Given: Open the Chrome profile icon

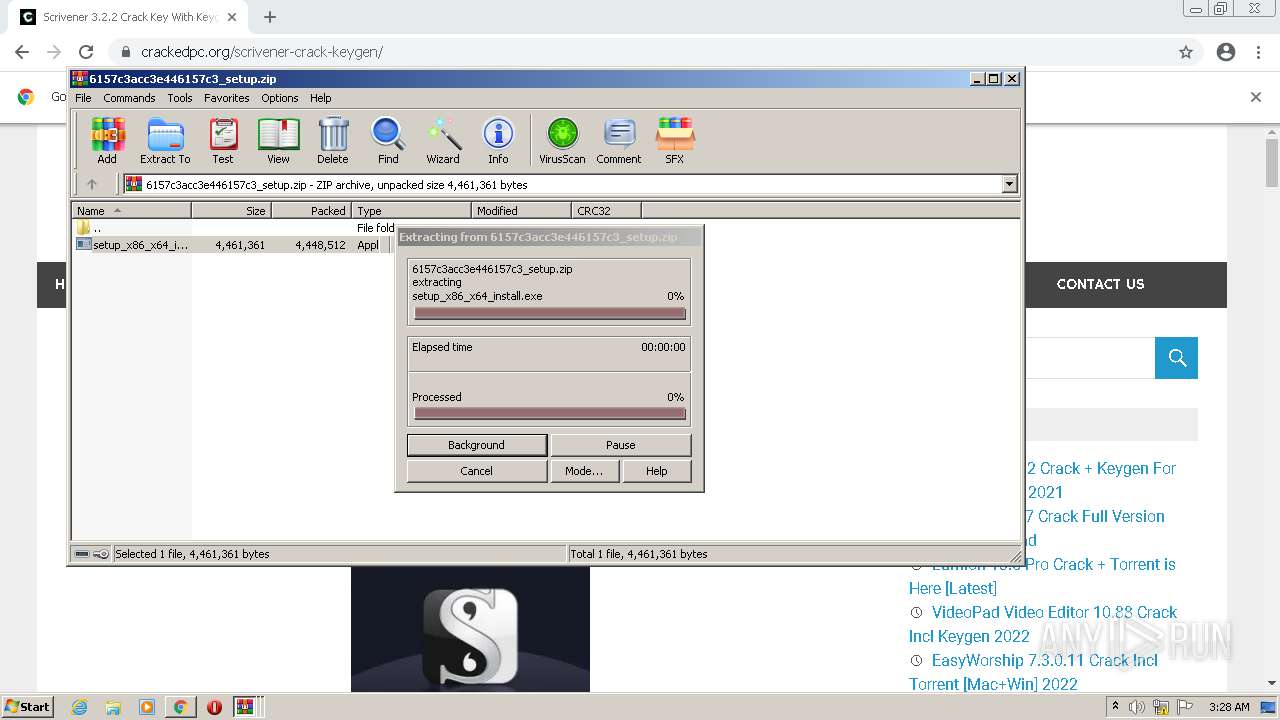Looking at the screenshot, I should click(1226, 52).
